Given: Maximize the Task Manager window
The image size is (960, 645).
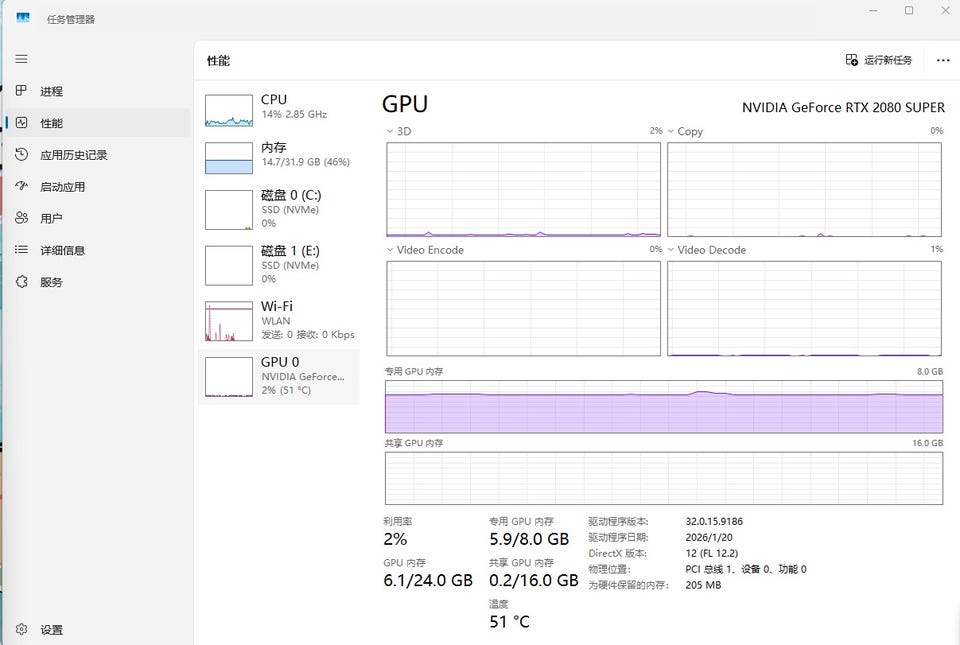Looking at the screenshot, I should (x=909, y=10).
